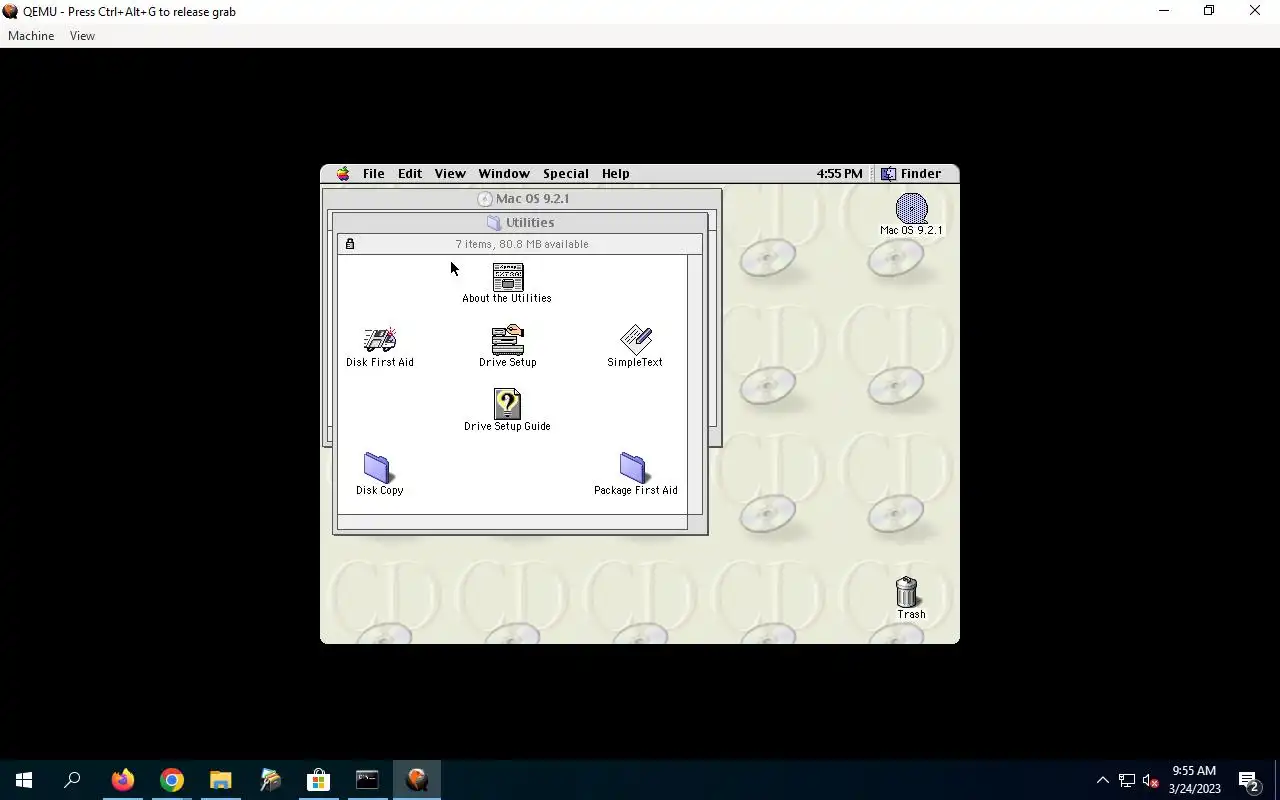Open the terminal app in the taskbar
This screenshot has height=800, width=1280.
[367, 780]
